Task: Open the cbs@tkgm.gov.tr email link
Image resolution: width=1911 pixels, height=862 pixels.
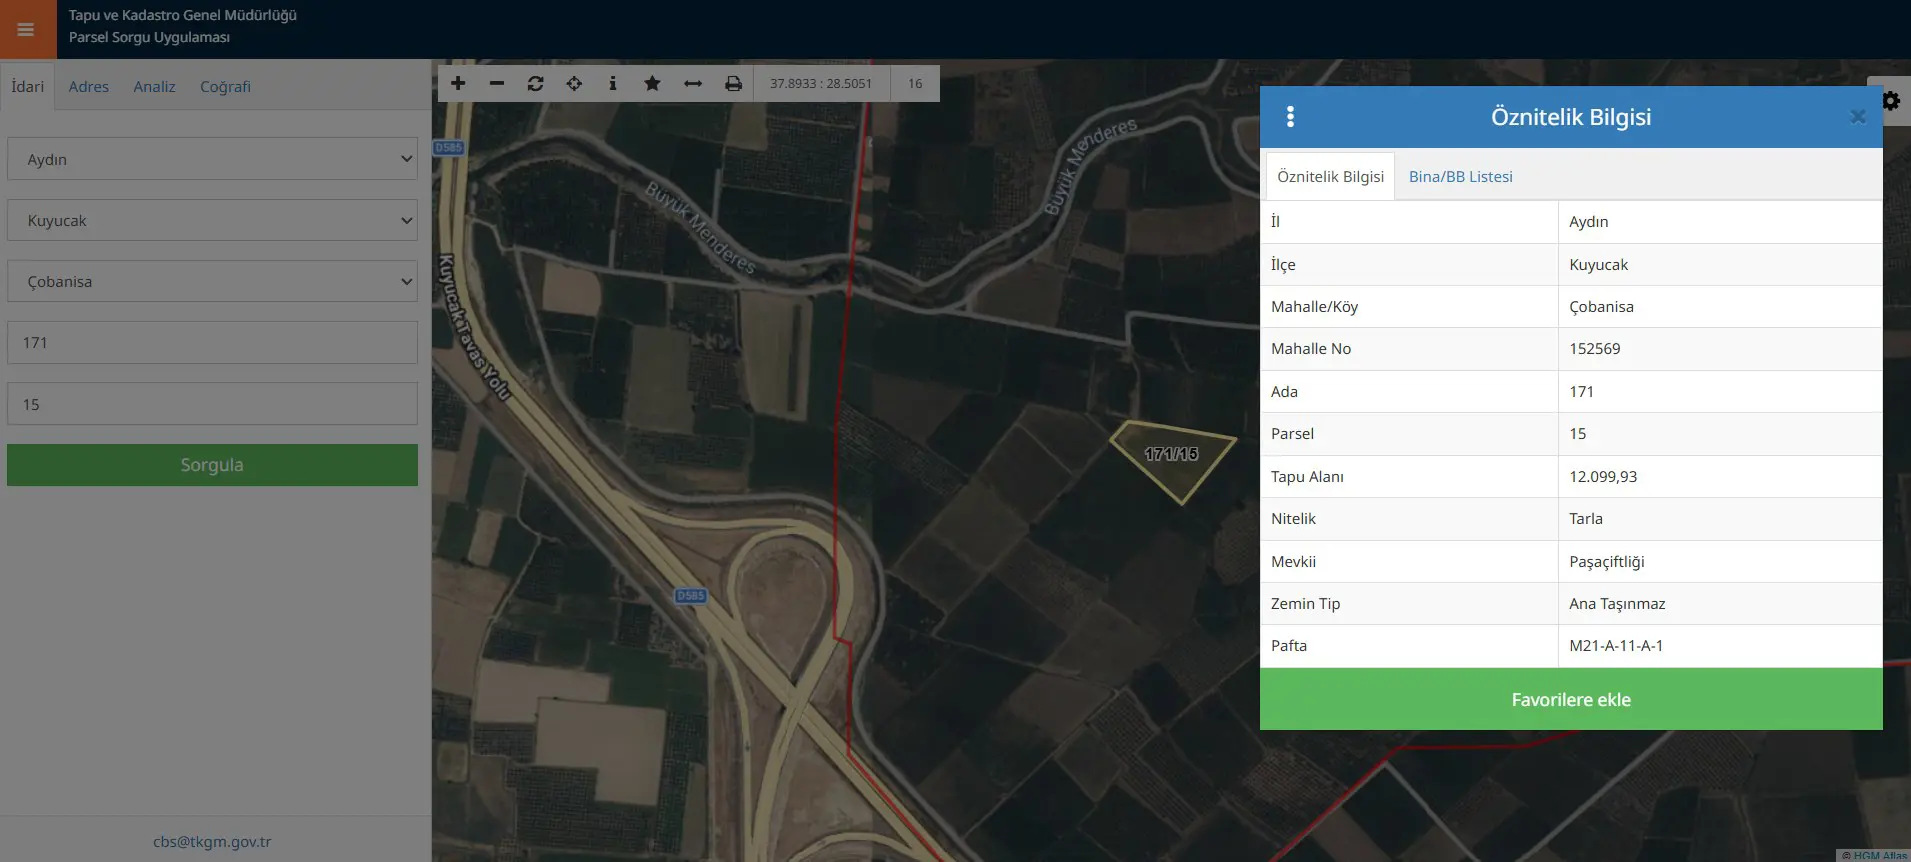Action: point(212,842)
